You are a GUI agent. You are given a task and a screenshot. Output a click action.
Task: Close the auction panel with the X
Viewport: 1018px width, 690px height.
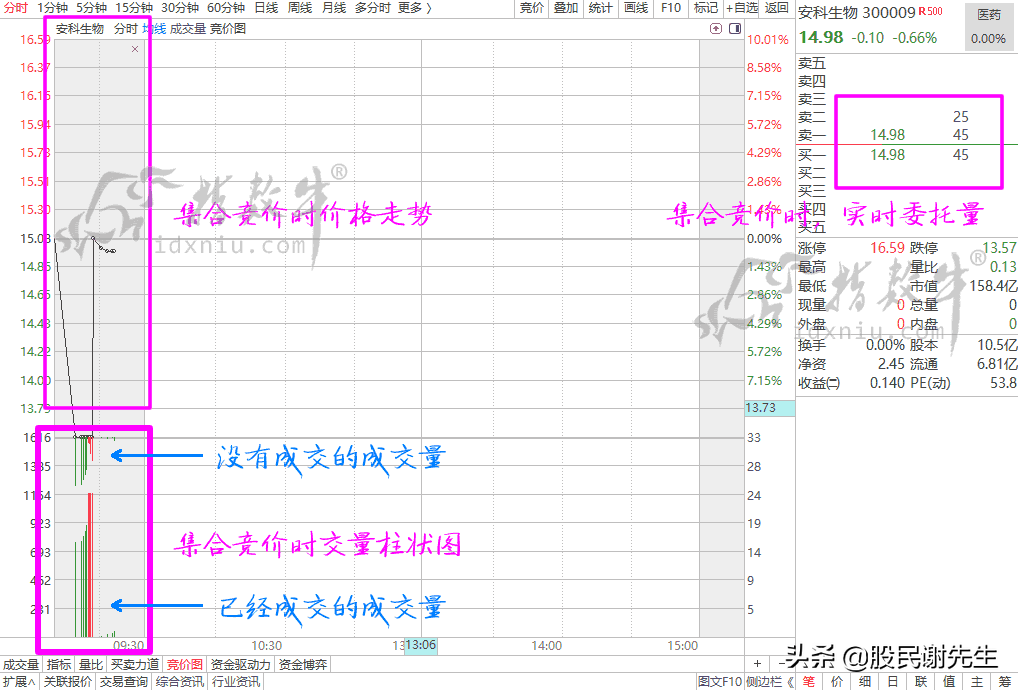tap(135, 49)
